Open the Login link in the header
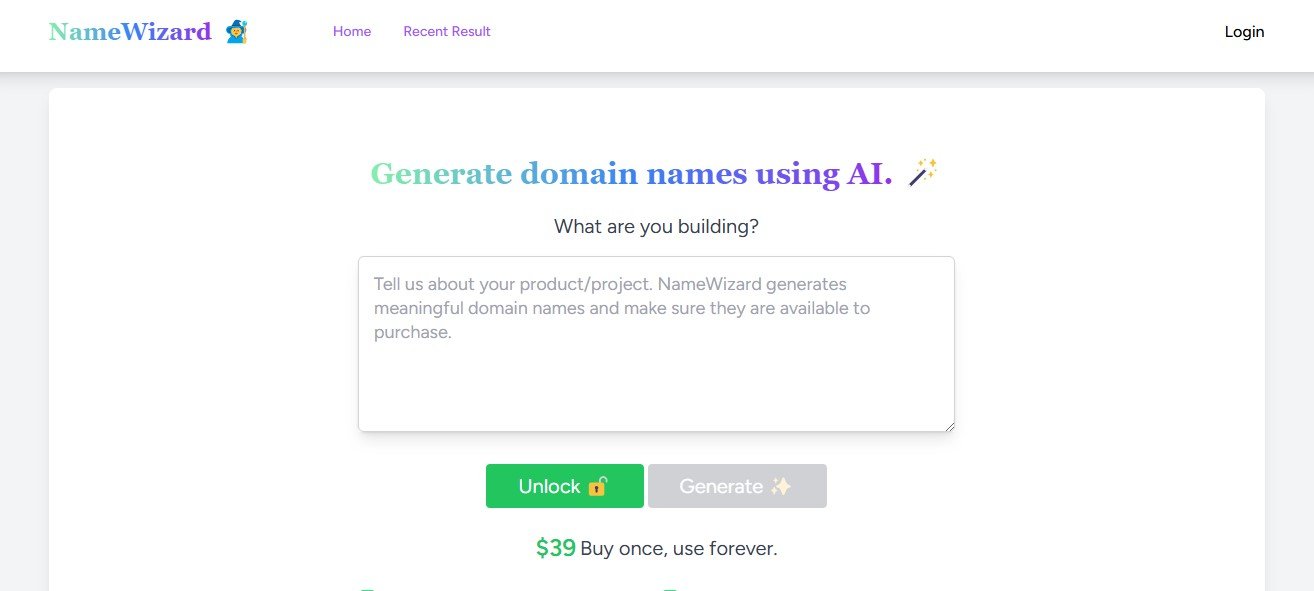Image resolution: width=1314 pixels, height=591 pixels. pos(1244,32)
